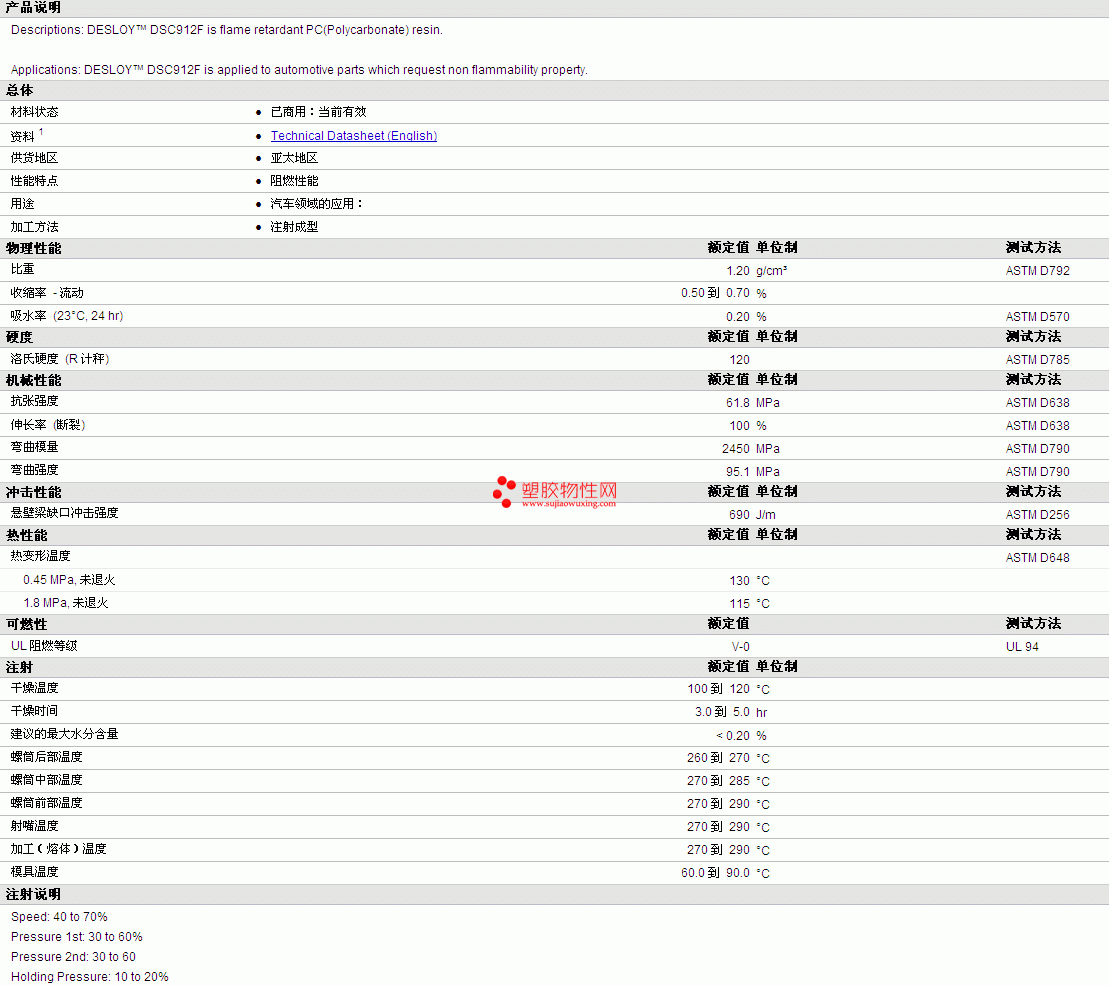The image size is (1109, 986).
Task: Select the 热变形温度 row label
Action: coord(40,556)
